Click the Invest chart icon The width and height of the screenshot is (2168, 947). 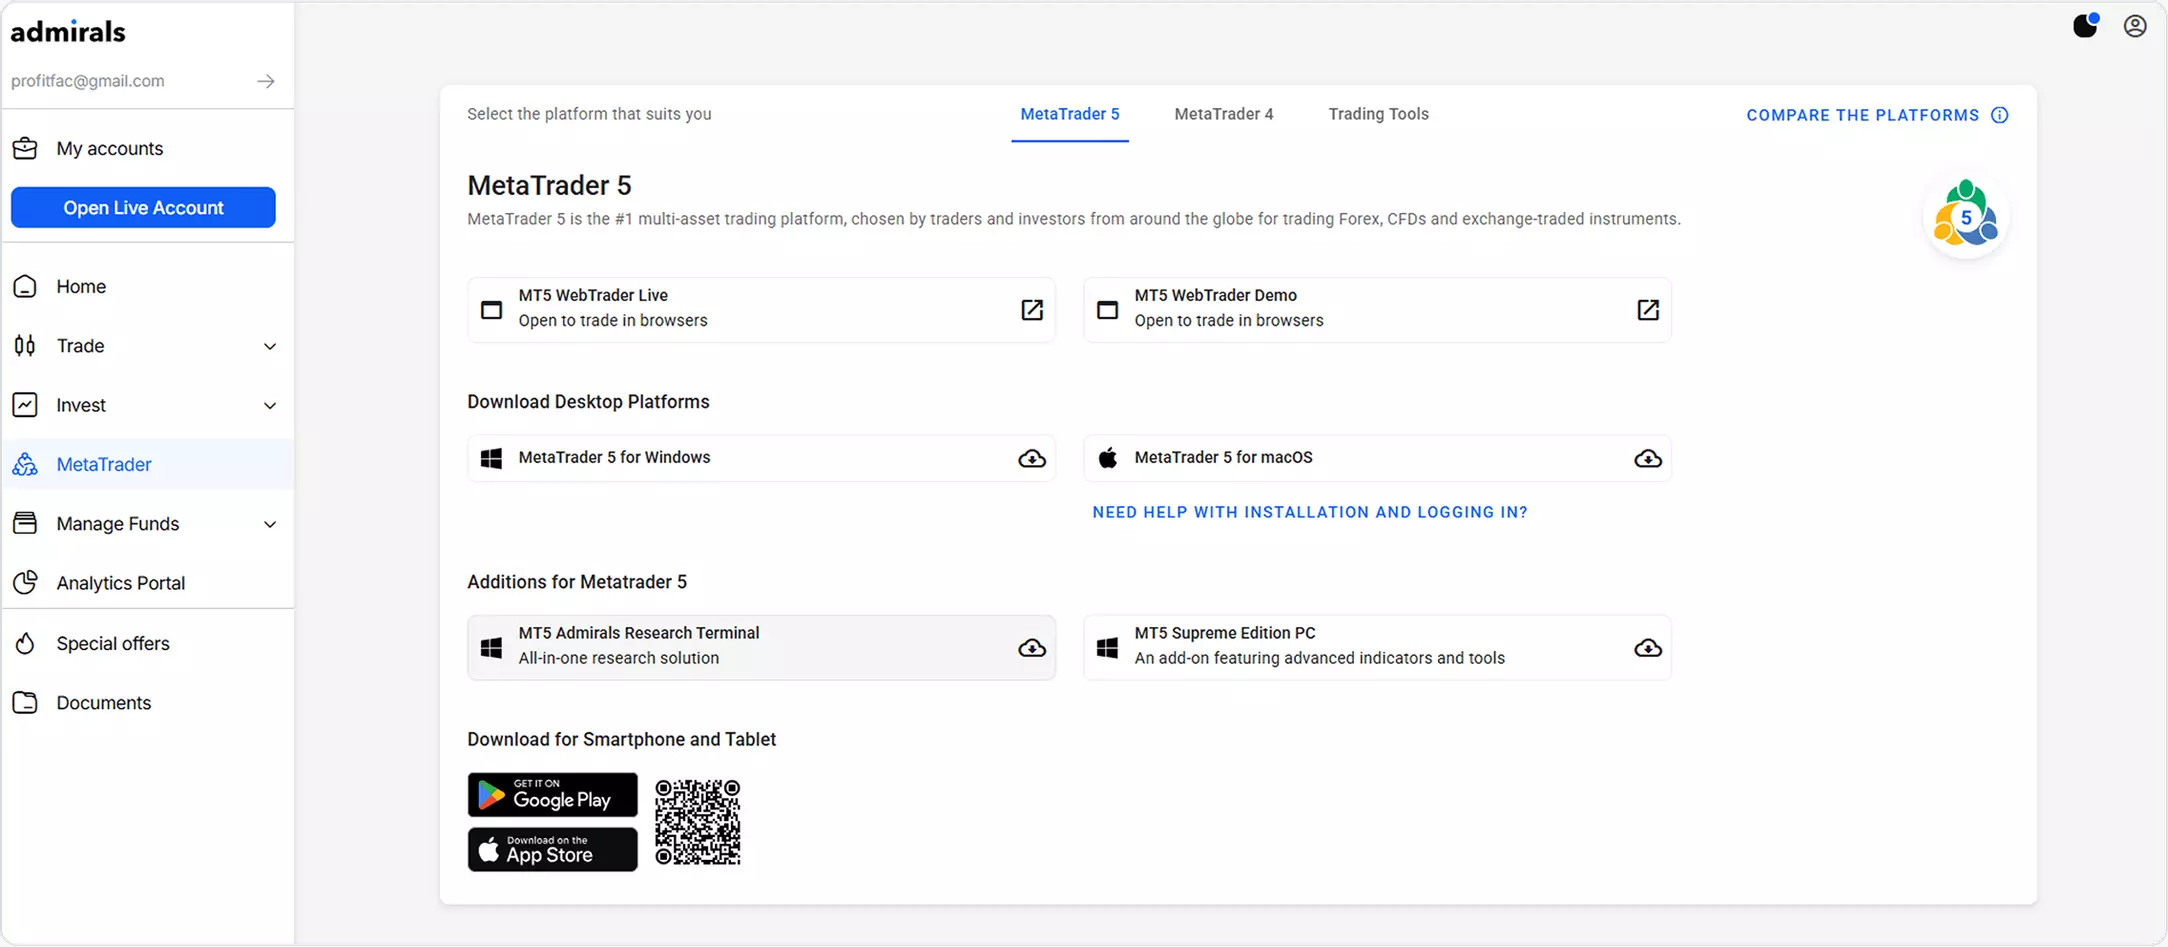coord(25,405)
